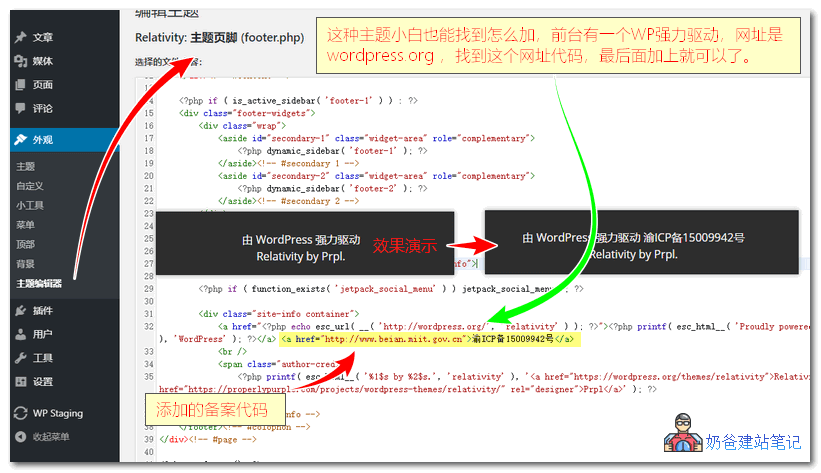The height and width of the screenshot is (473, 821).
Task: Click the wrench icon beside 工具
Action: point(20,358)
